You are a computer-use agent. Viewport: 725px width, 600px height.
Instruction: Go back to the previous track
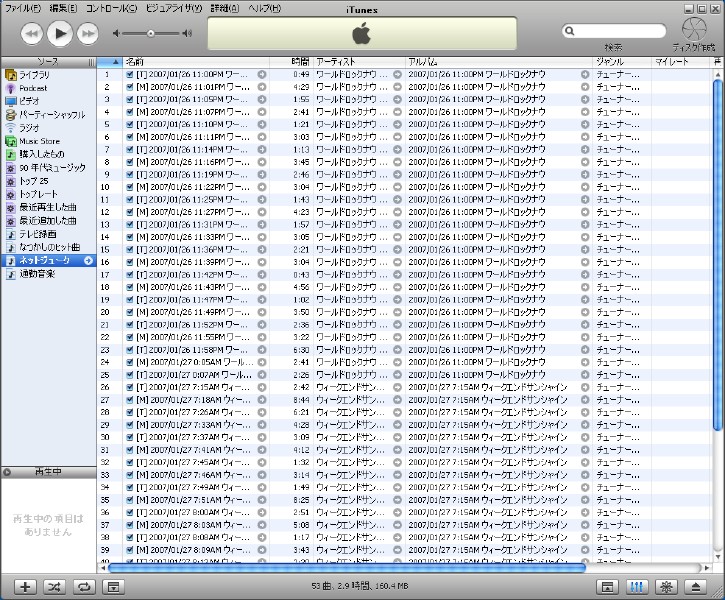tap(32, 34)
